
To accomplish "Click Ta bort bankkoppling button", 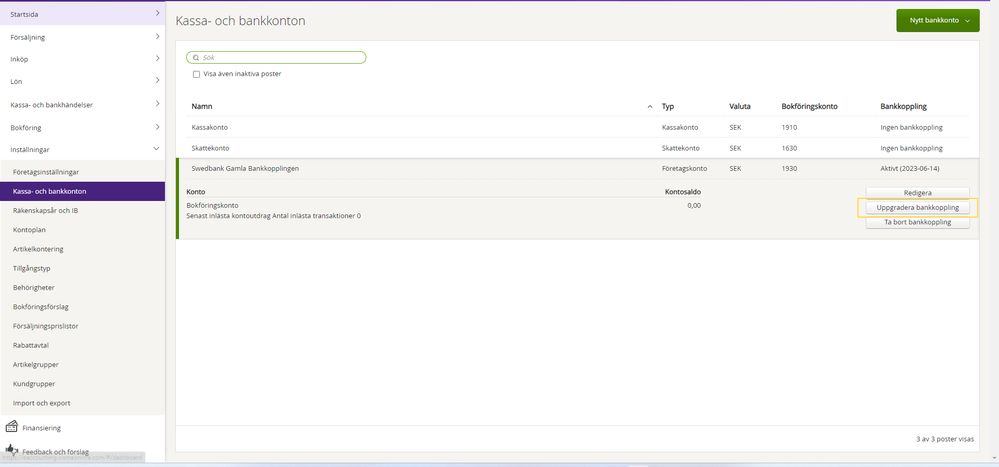I will (x=917, y=223).
